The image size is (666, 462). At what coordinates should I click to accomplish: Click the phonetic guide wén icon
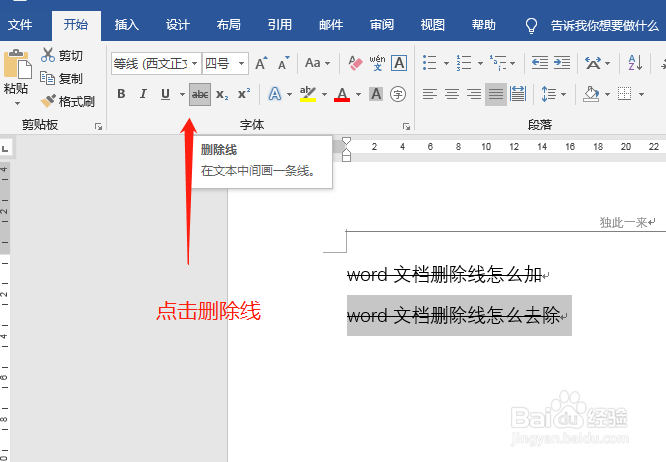tap(377, 63)
